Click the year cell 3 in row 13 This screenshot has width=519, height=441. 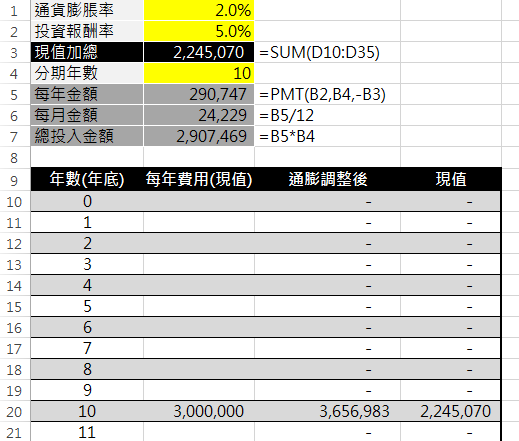pos(87,264)
